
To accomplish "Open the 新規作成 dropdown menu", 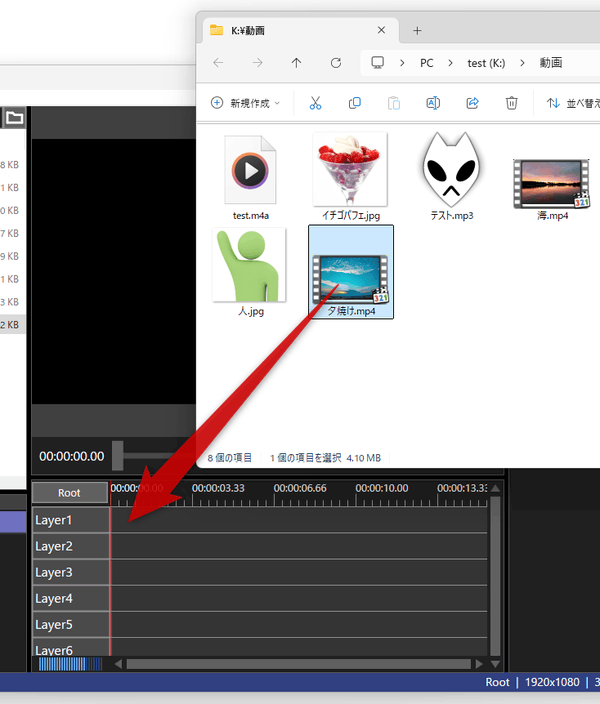I will (x=245, y=103).
